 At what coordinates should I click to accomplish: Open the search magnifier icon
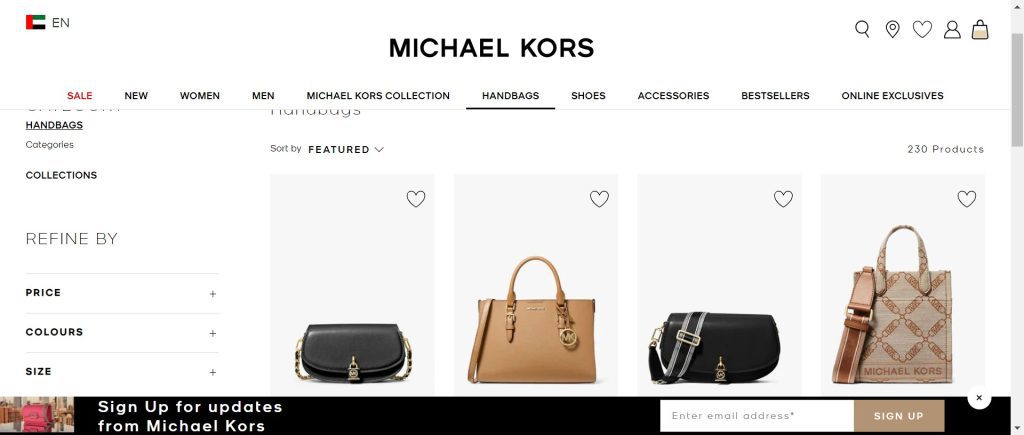[x=862, y=29]
